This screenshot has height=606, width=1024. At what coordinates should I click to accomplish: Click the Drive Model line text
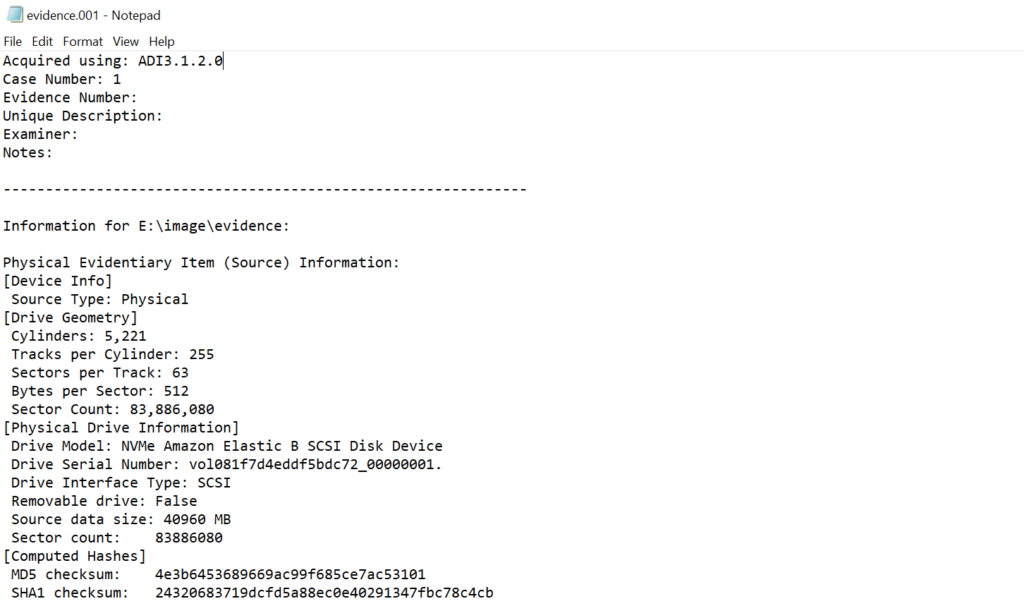227,446
